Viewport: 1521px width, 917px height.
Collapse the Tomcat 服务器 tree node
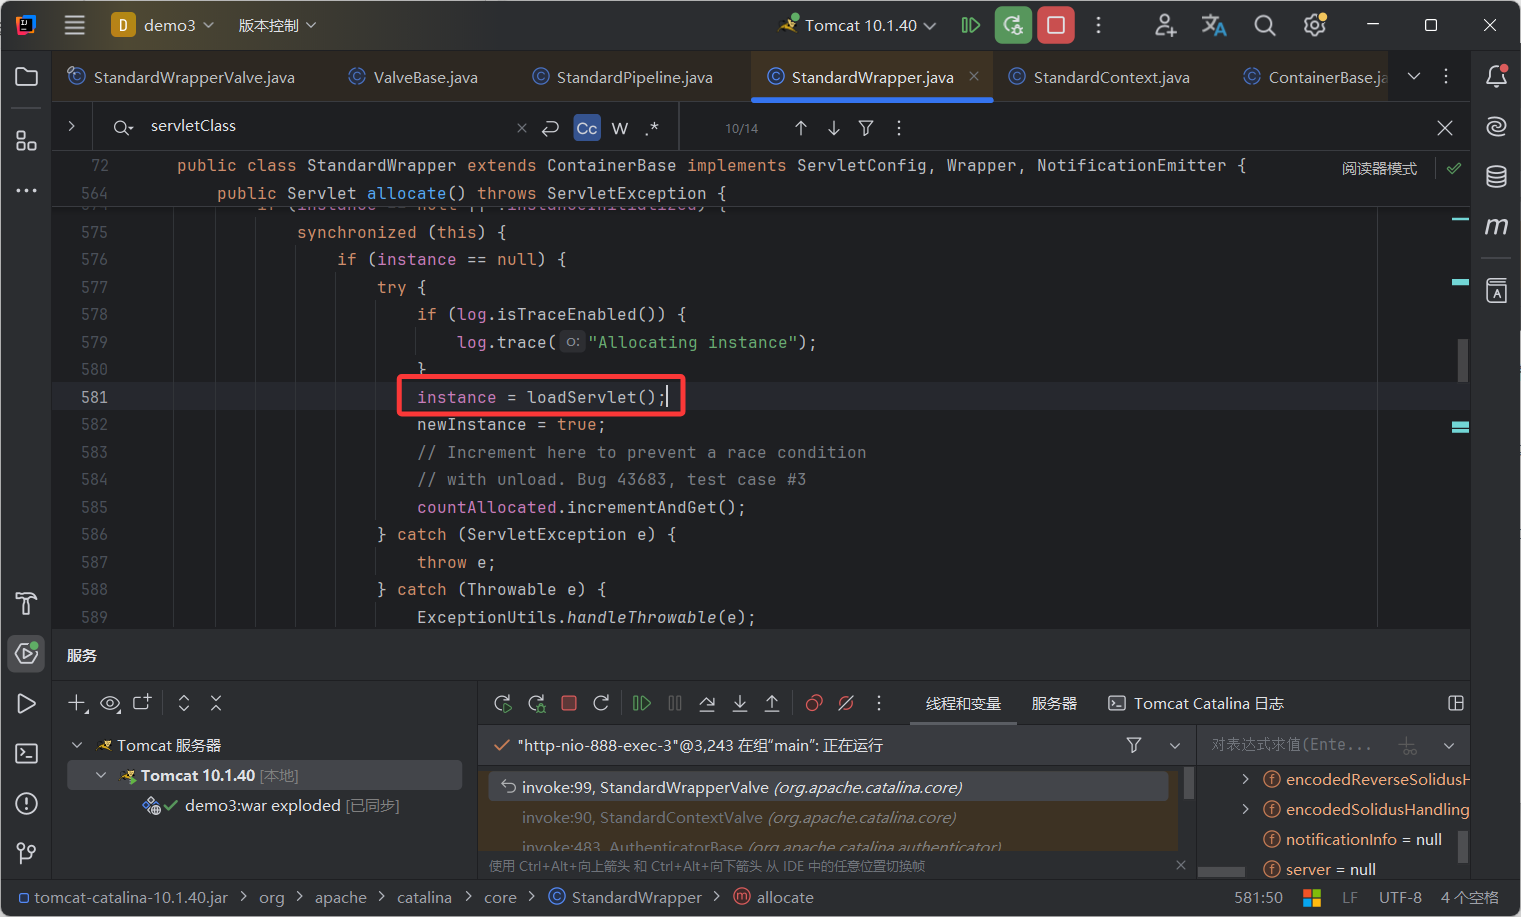click(76, 744)
